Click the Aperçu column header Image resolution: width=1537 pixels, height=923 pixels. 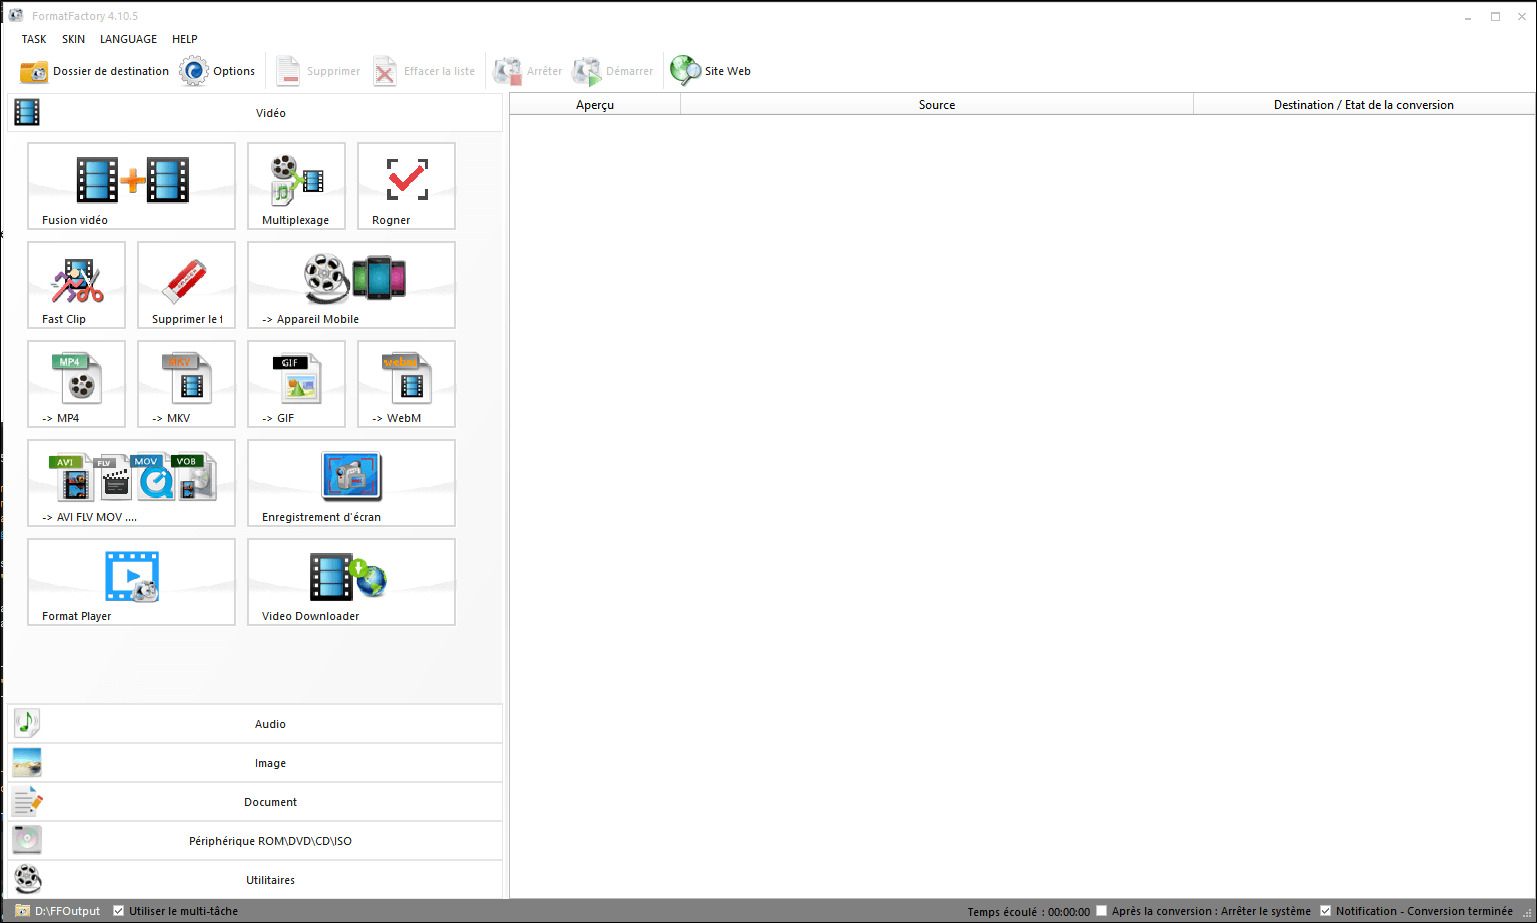(x=595, y=104)
